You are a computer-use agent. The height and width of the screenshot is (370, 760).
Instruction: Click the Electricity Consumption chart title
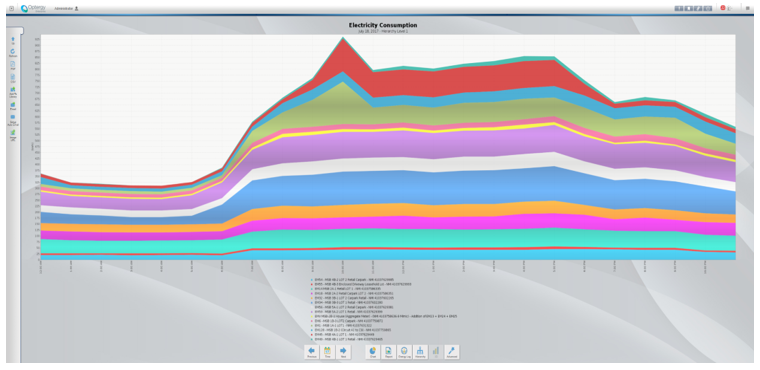383,25
